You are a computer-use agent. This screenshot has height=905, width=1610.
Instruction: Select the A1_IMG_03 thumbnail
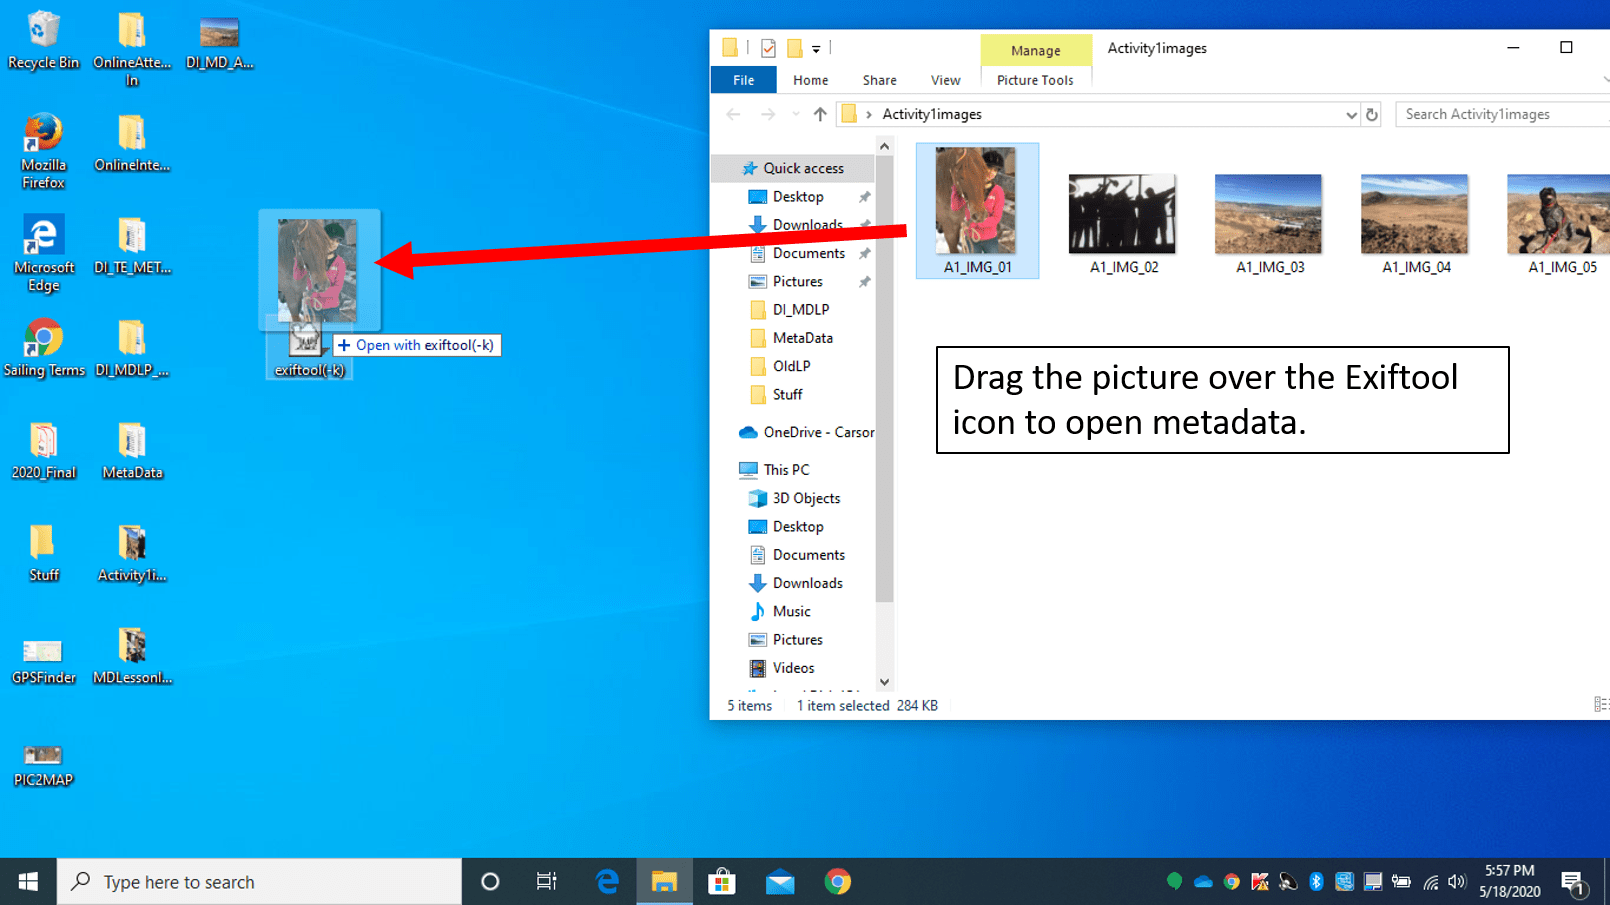coord(1268,222)
